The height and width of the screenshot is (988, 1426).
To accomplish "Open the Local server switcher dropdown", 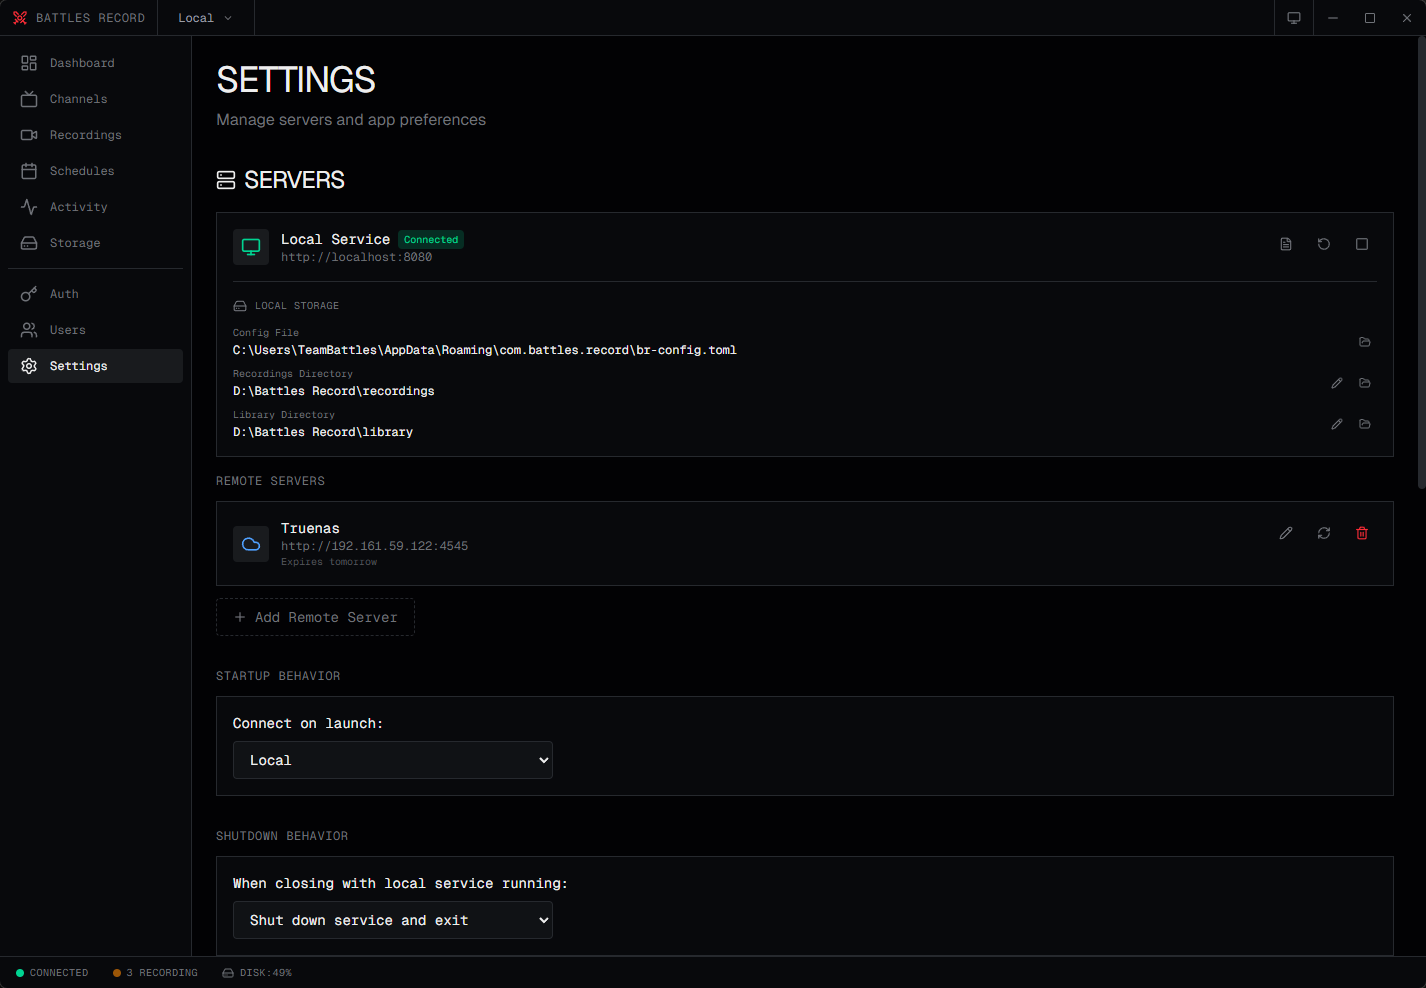I will (x=204, y=17).
